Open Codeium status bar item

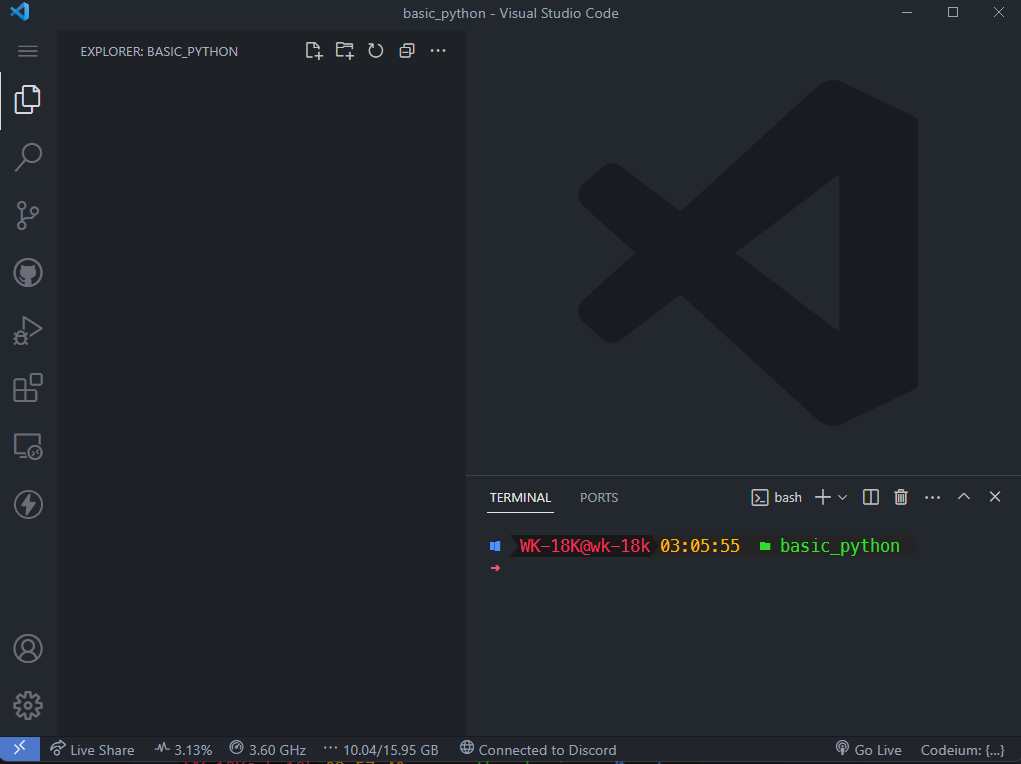(x=962, y=750)
